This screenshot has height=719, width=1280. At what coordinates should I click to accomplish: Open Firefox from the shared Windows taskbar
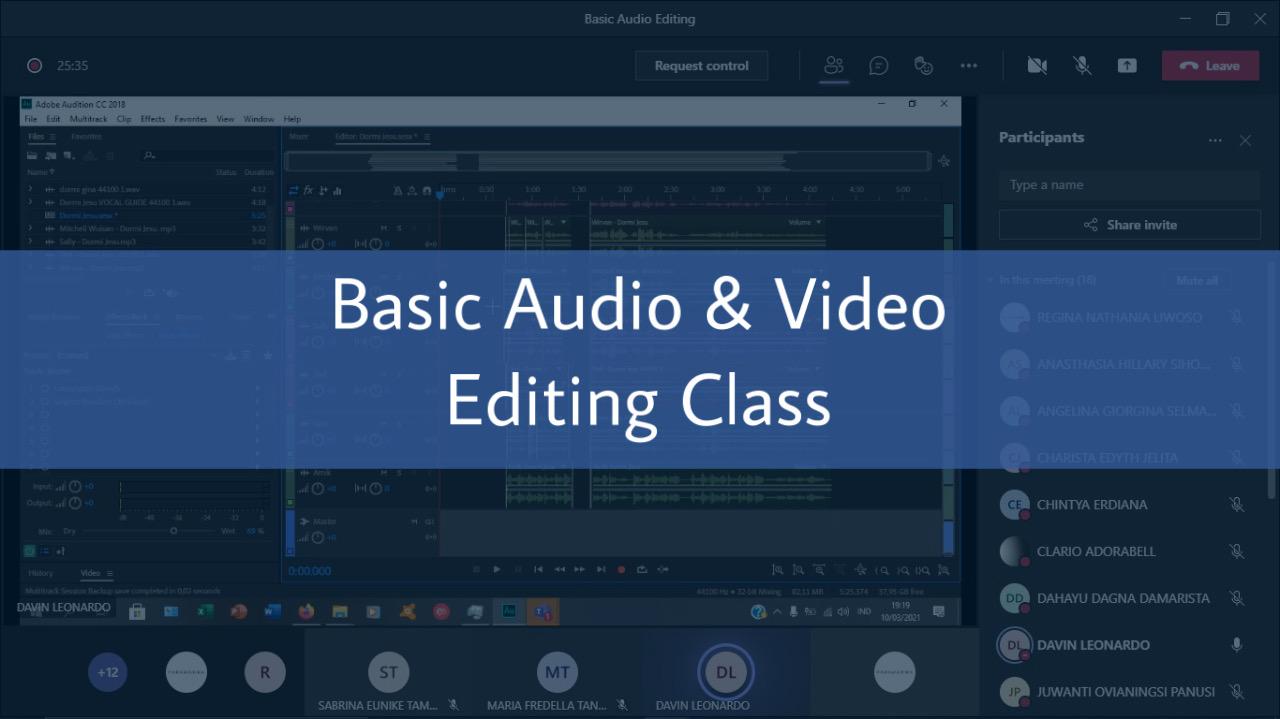click(x=306, y=611)
